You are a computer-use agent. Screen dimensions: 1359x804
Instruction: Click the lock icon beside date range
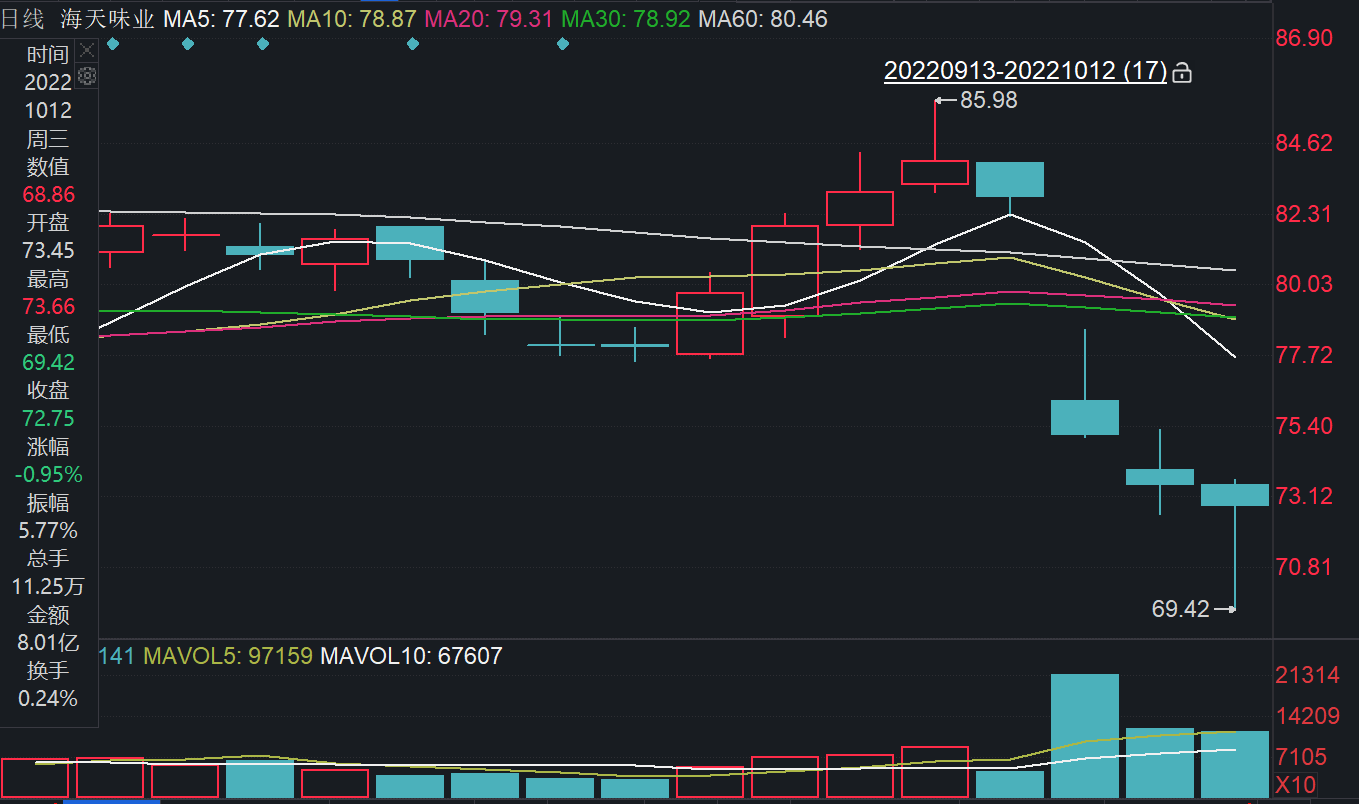(x=1182, y=72)
